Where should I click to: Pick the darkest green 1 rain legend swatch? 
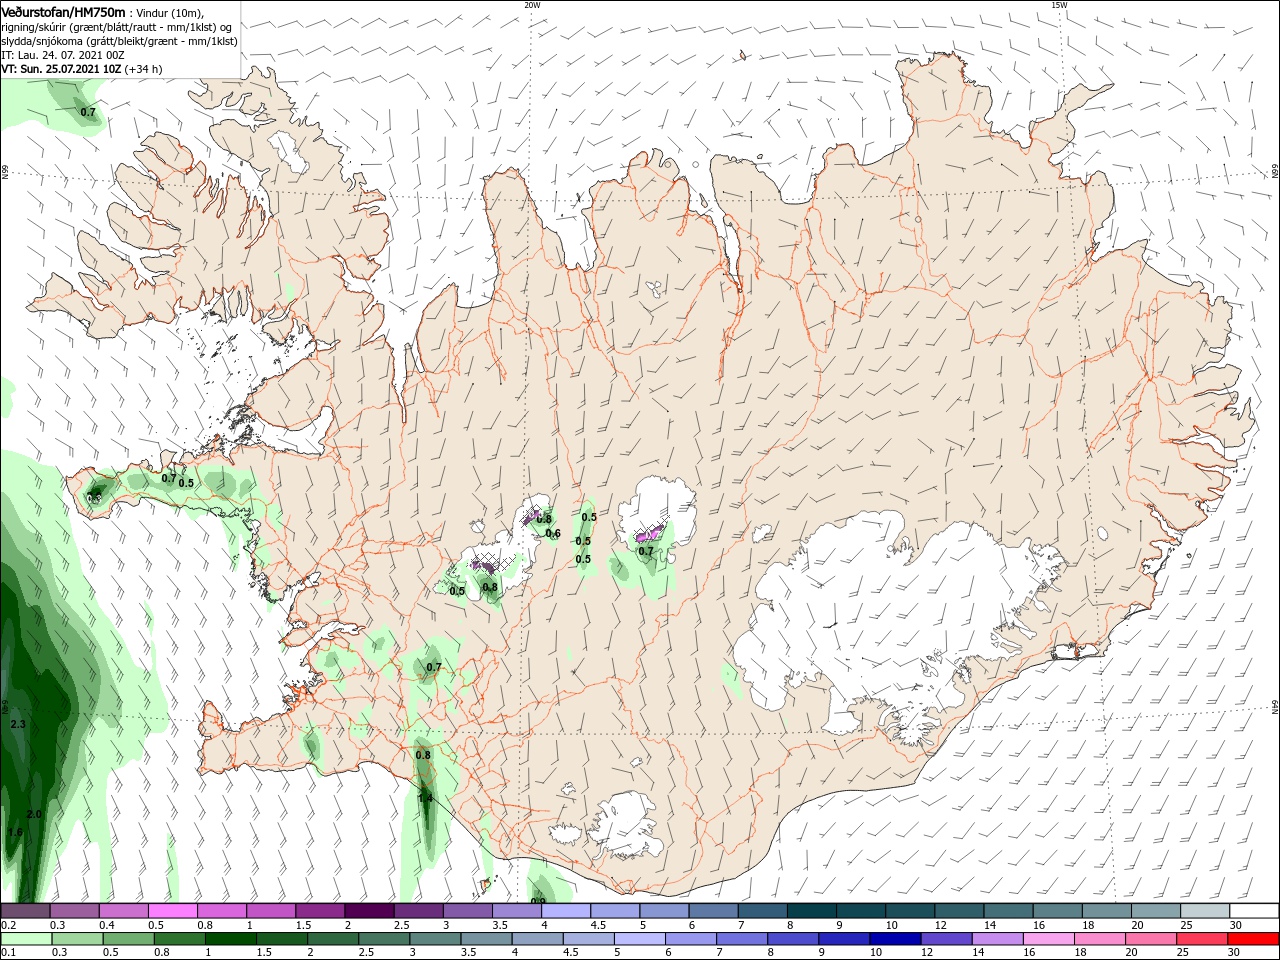[229, 939]
